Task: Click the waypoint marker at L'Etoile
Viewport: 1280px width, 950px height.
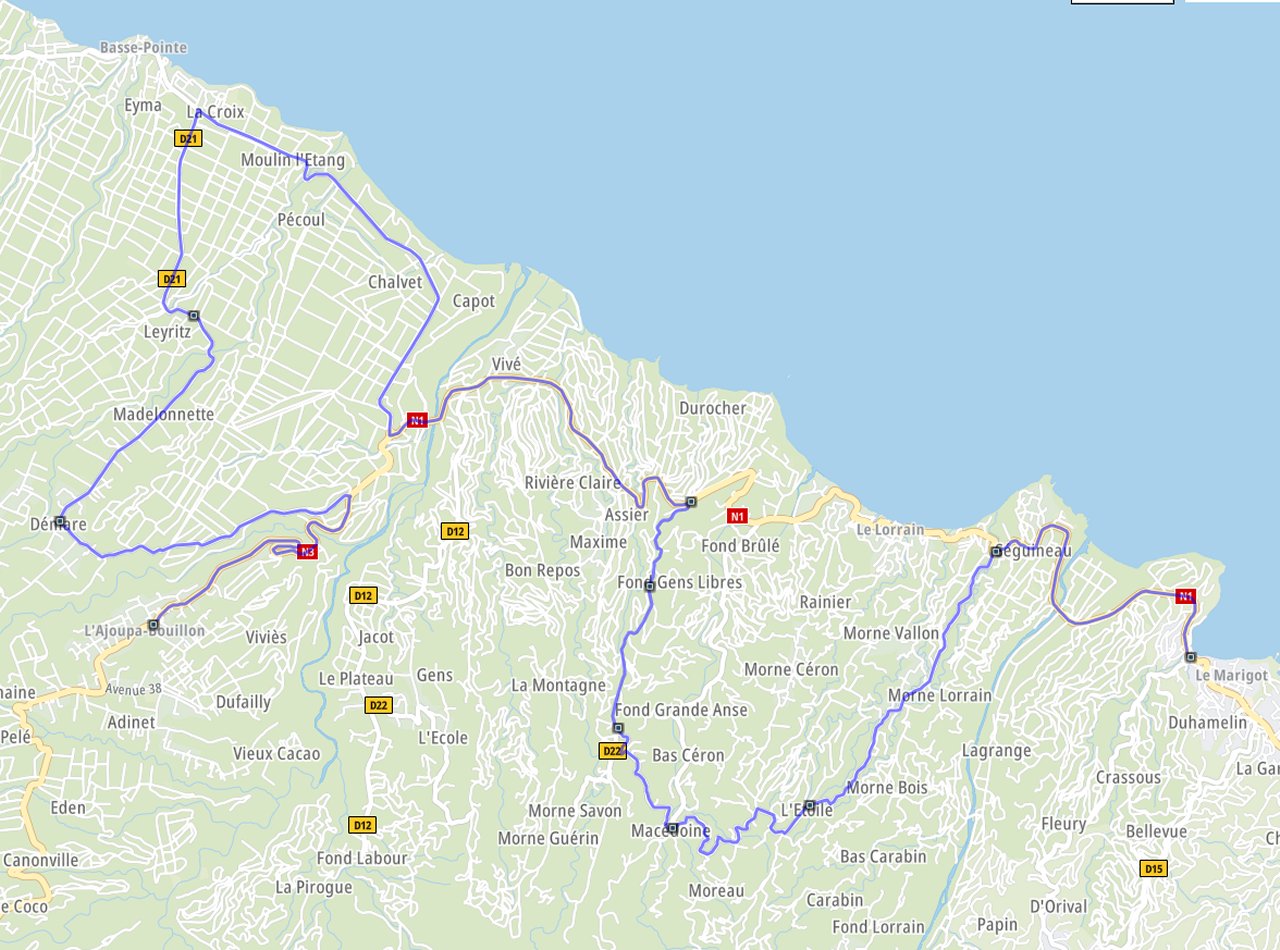Action: click(x=810, y=805)
